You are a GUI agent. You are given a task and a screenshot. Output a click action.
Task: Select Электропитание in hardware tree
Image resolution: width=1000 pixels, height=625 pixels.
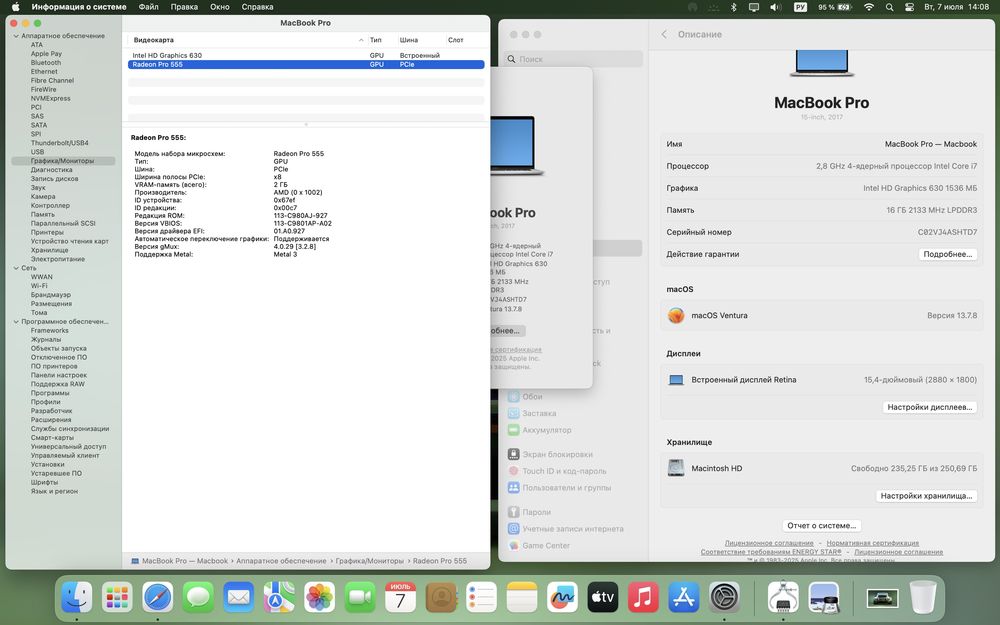pos(58,260)
